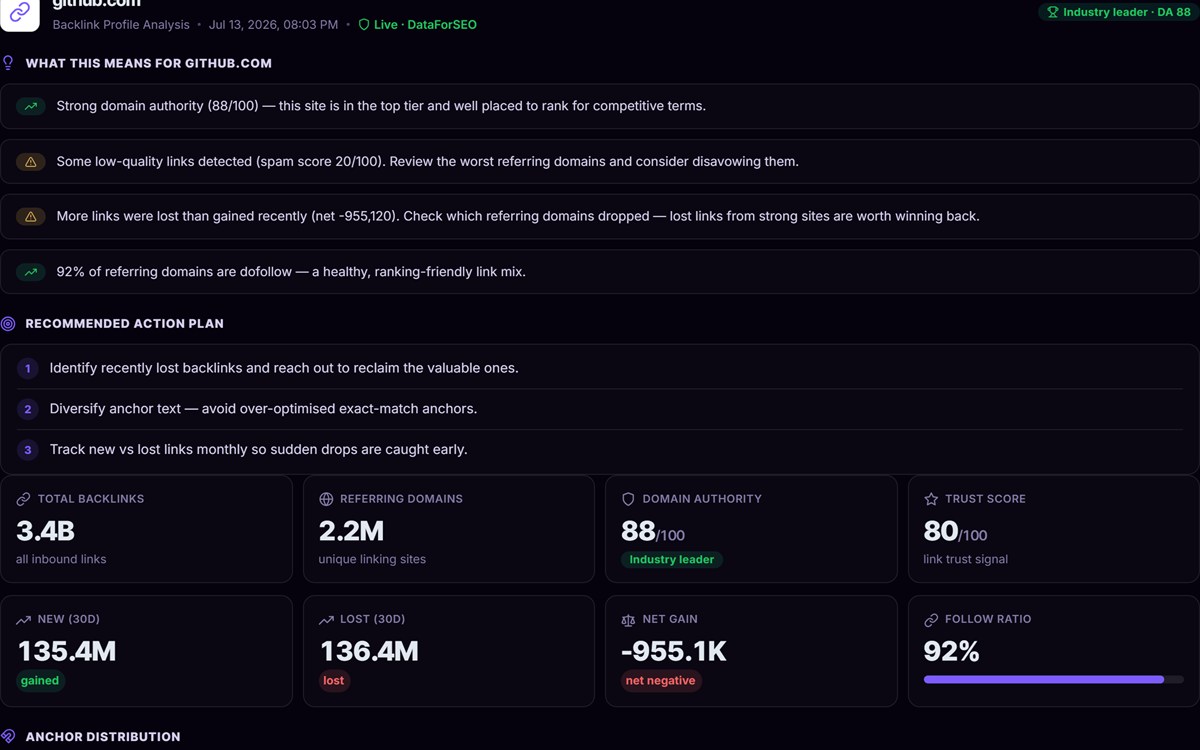The image size is (1200, 750).
Task: Click the star icon on Trust Score card
Action: (931, 499)
